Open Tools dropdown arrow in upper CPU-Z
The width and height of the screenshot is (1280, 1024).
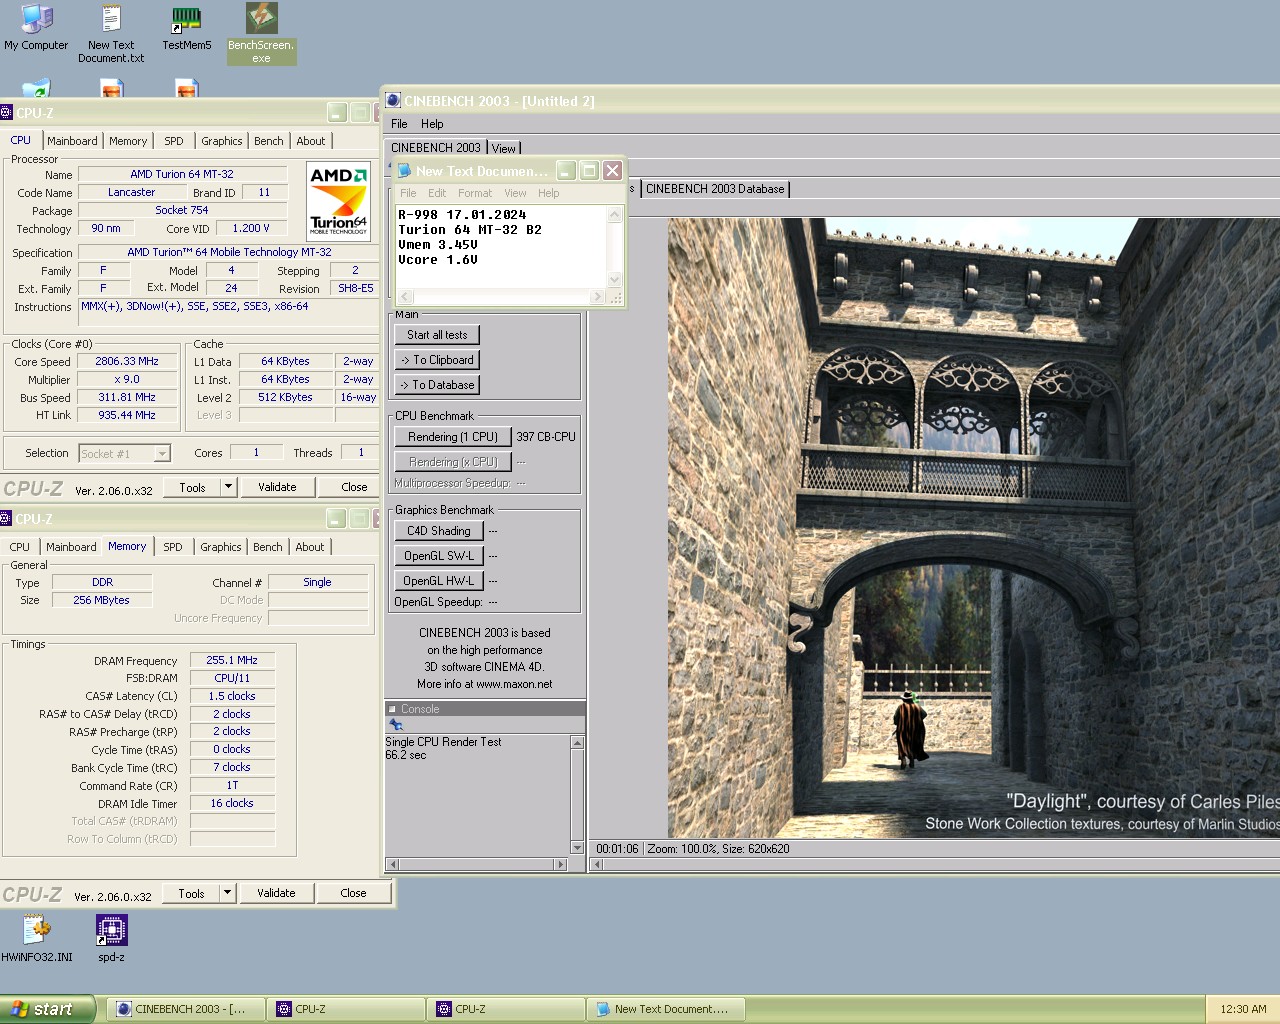(228, 487)
